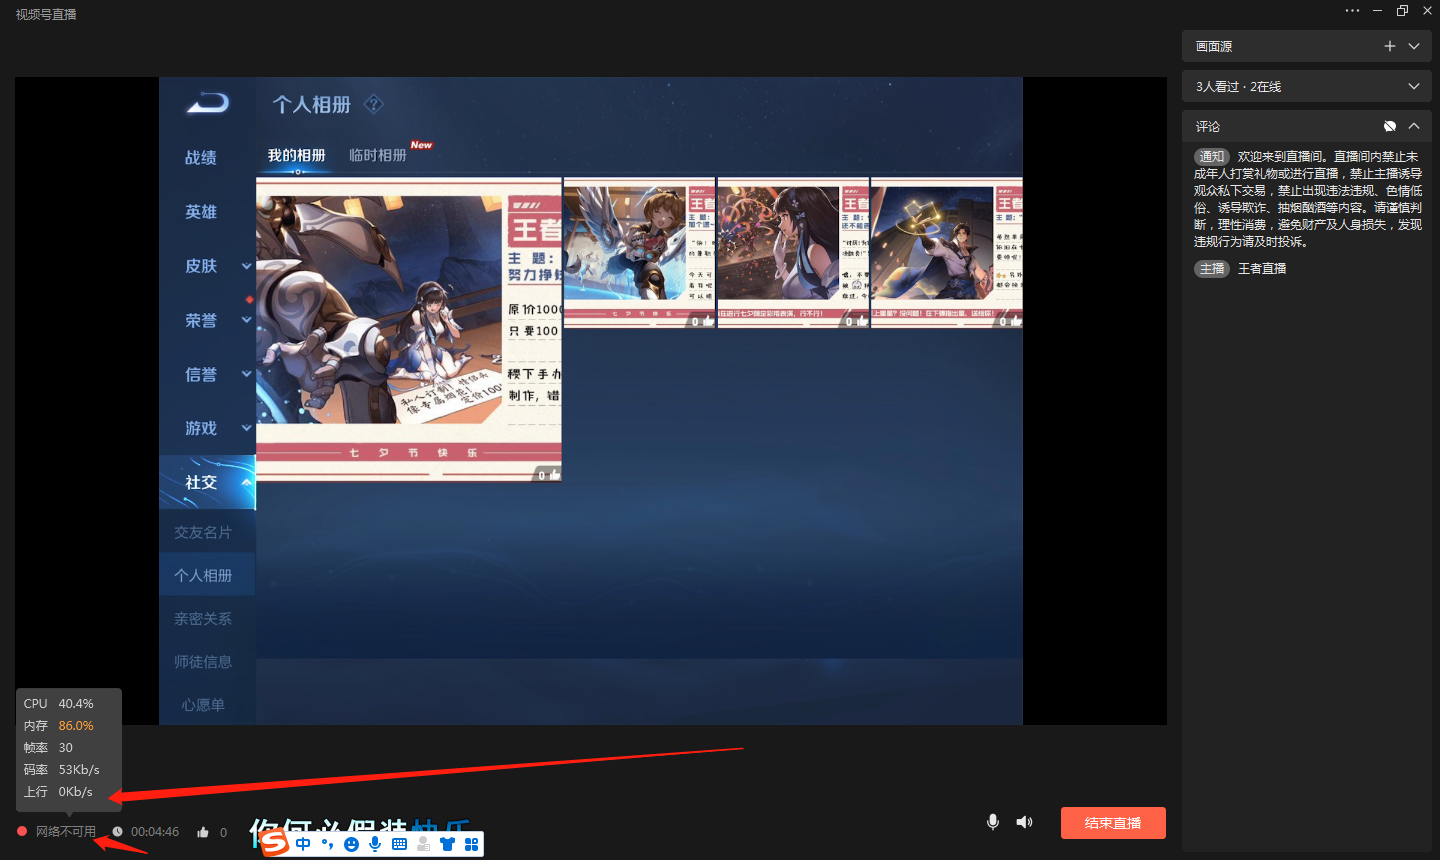Start Sogou voice input microphone
Viewport: 1440px width, 860px height.
[375, 844]
